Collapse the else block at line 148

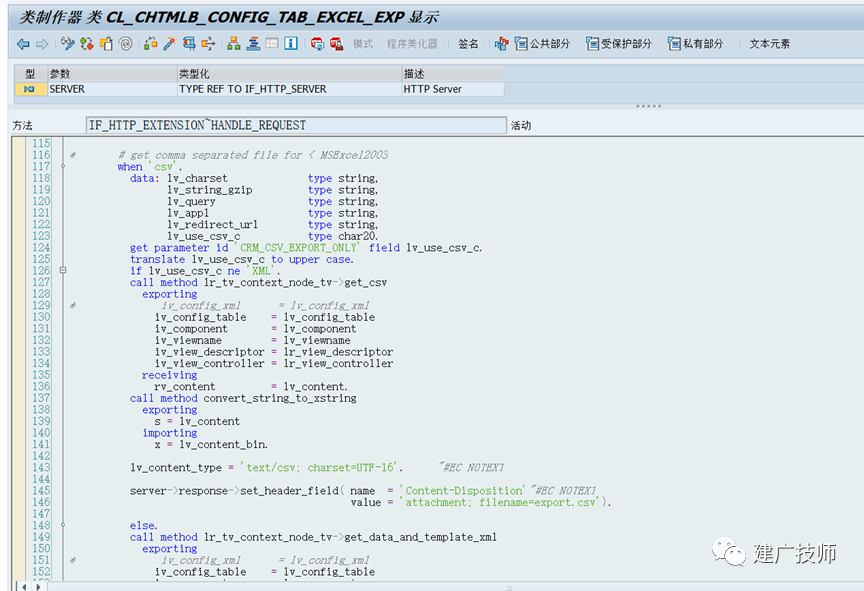(x=63, y=525)
